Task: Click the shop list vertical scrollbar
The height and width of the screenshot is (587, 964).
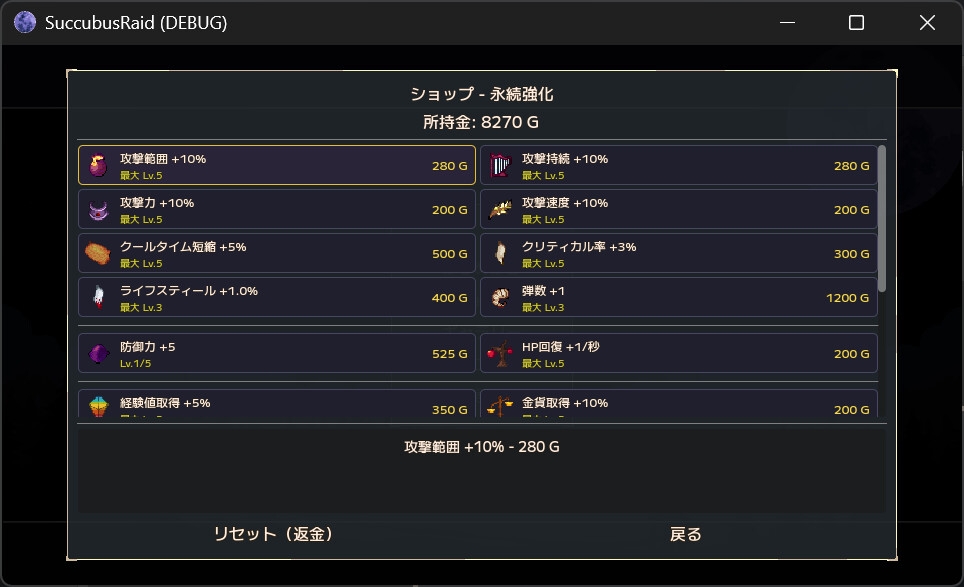Action: (882, 219)
